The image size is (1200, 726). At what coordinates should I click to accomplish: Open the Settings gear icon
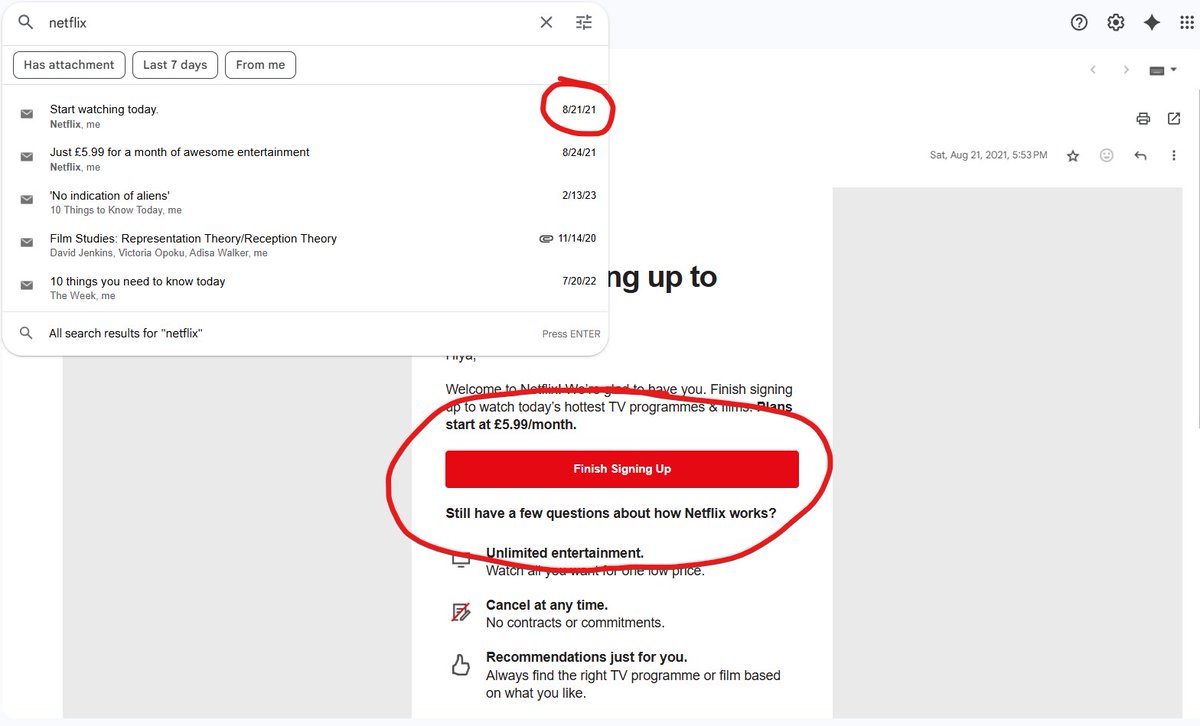(x=1116, y=22)
